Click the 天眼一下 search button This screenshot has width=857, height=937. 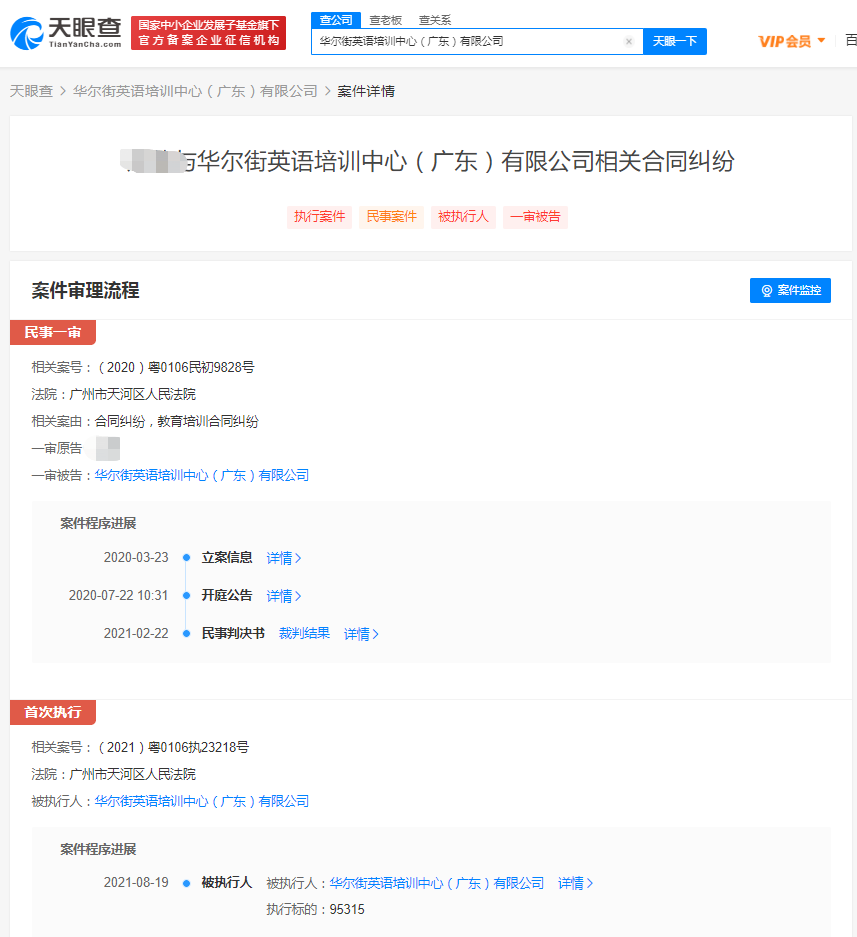point(675,41)
